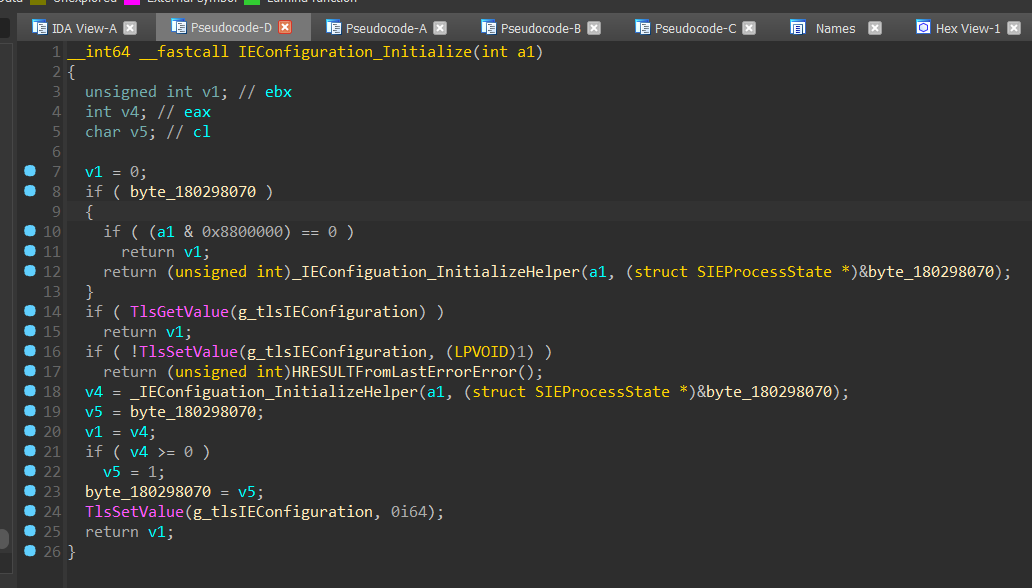Click the ebx register comment
Viewport: 1032px width, 588px height.
278,92
